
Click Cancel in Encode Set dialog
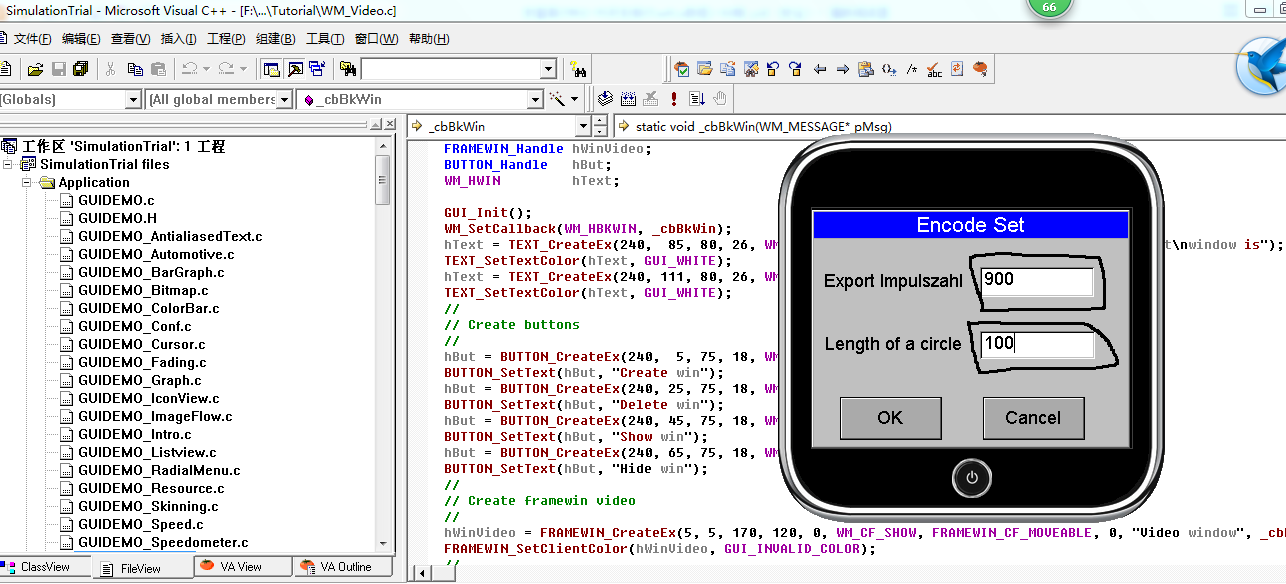click(x=1033, y=418)
